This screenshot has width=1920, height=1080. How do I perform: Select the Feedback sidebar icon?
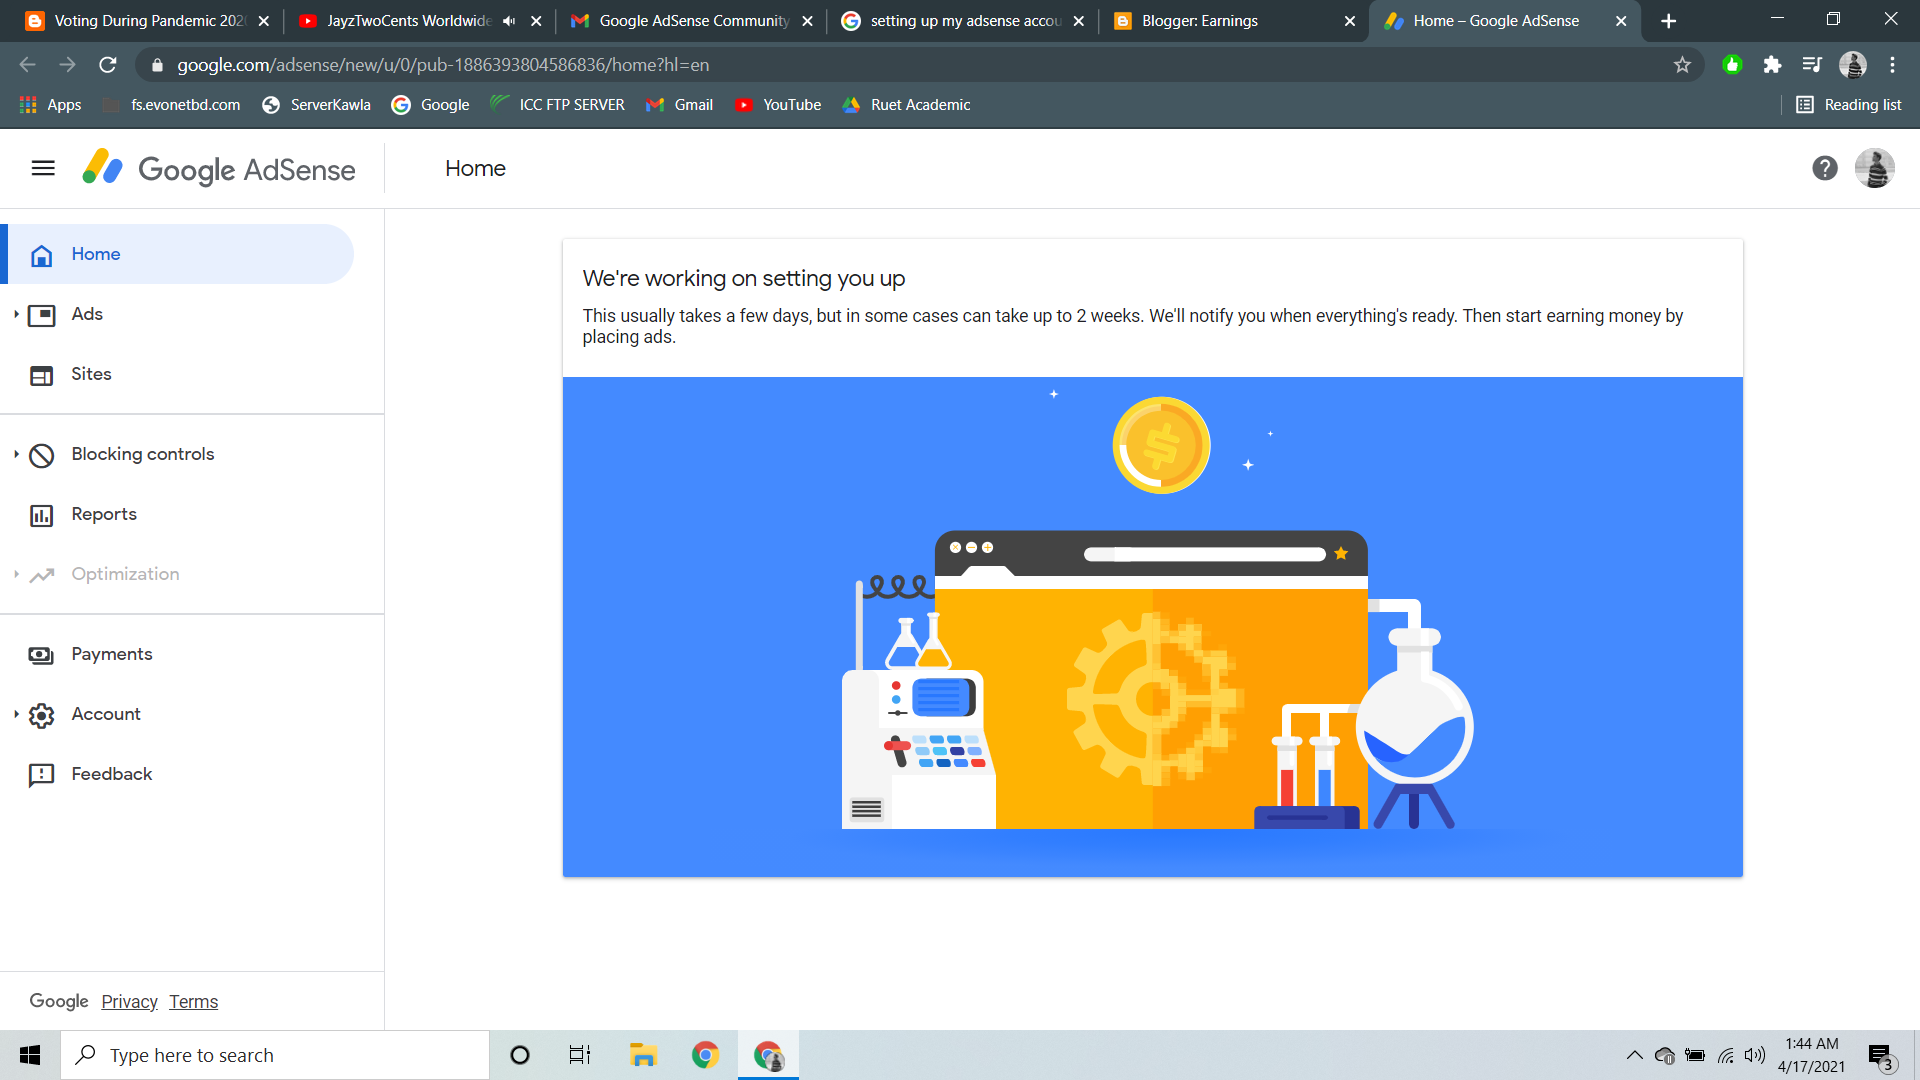[x=40, y=774]
